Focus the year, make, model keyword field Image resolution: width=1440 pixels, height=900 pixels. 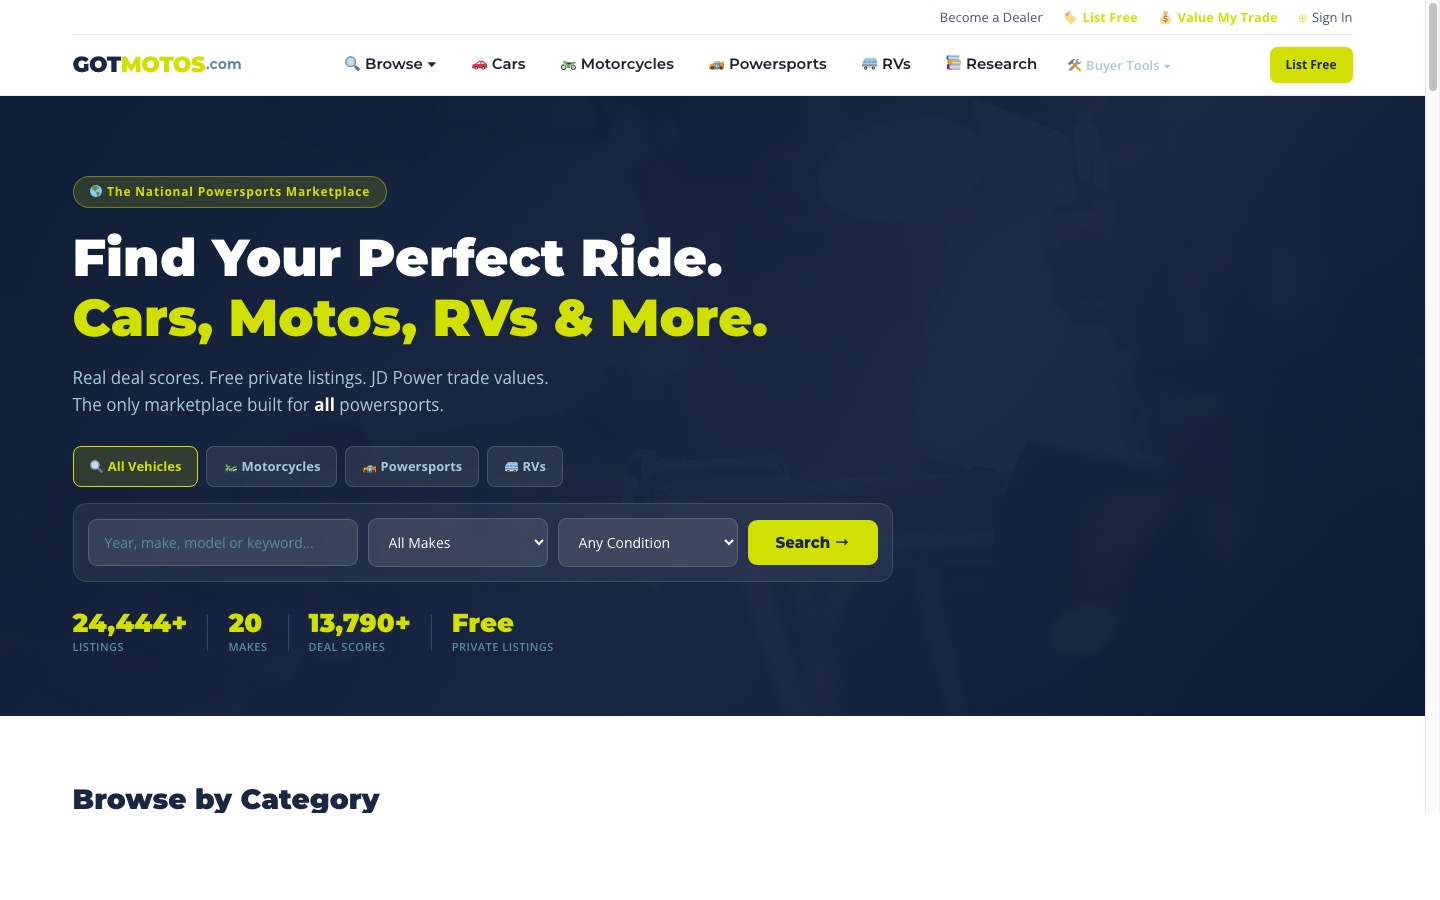223,543
